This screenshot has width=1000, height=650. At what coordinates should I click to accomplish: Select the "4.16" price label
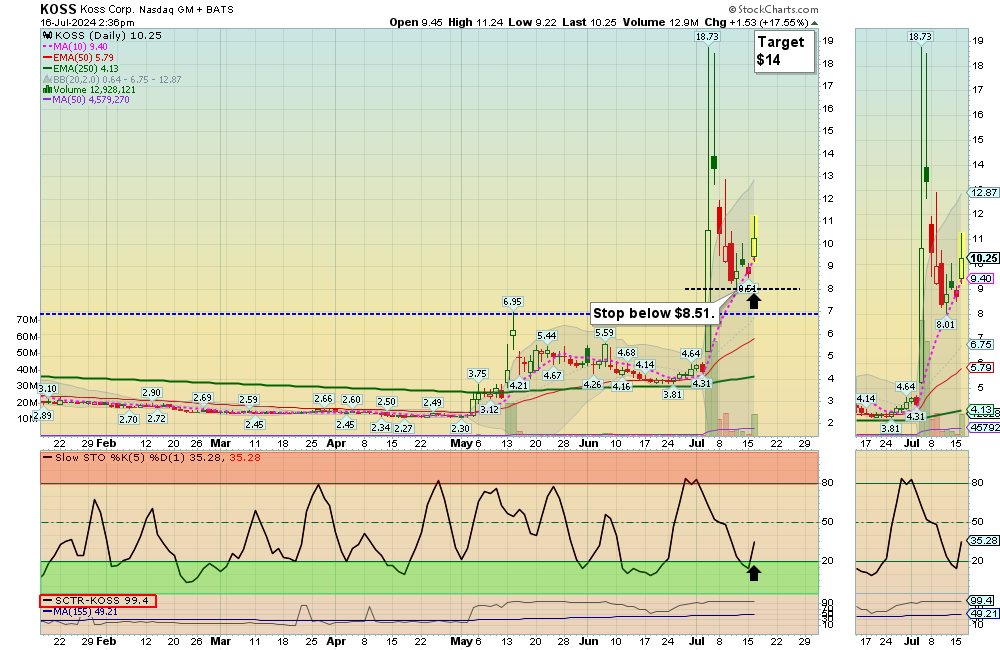(x=621, y=386)
